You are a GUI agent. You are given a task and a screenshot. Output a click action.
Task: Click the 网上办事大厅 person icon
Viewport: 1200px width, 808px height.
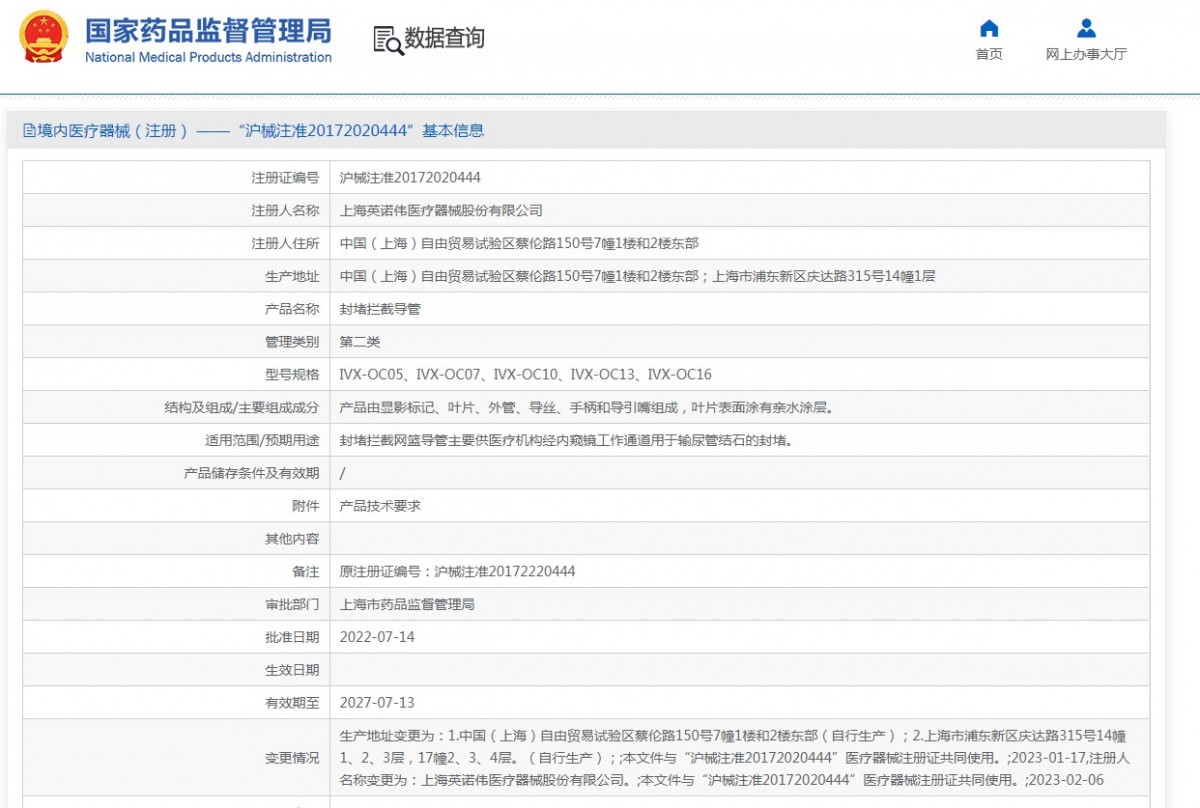1086,28
